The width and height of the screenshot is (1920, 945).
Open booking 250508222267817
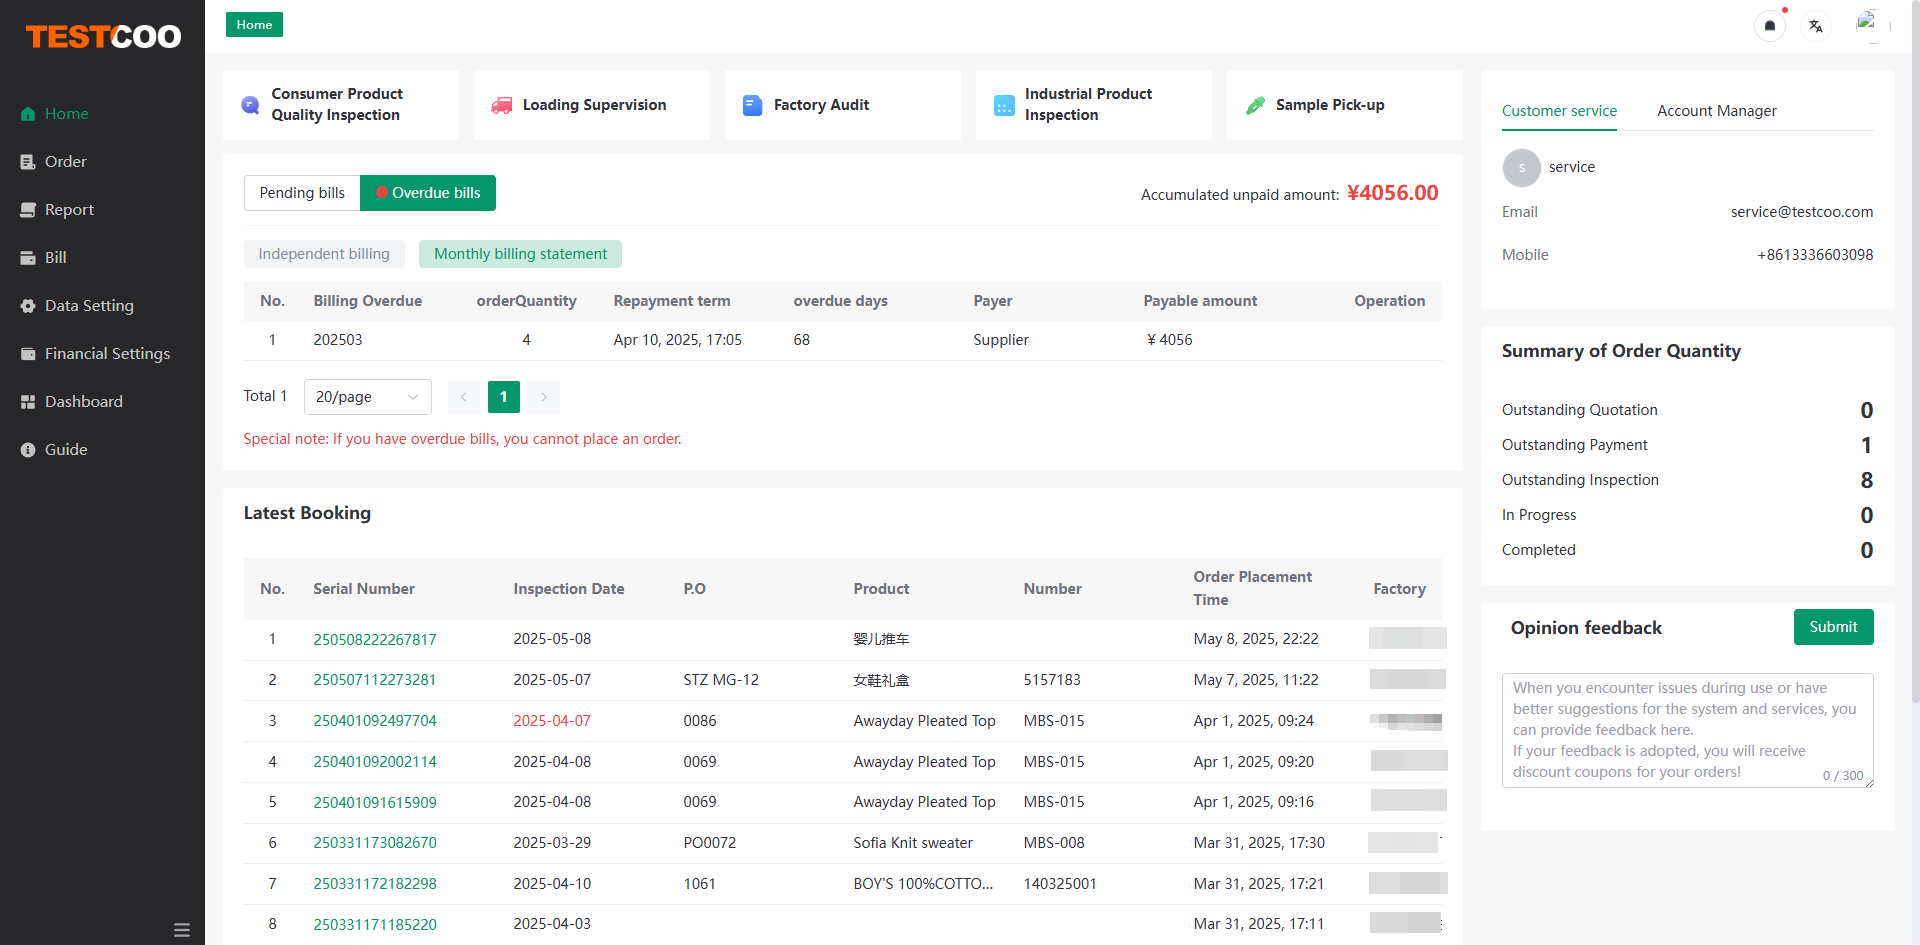coord(375,640)
